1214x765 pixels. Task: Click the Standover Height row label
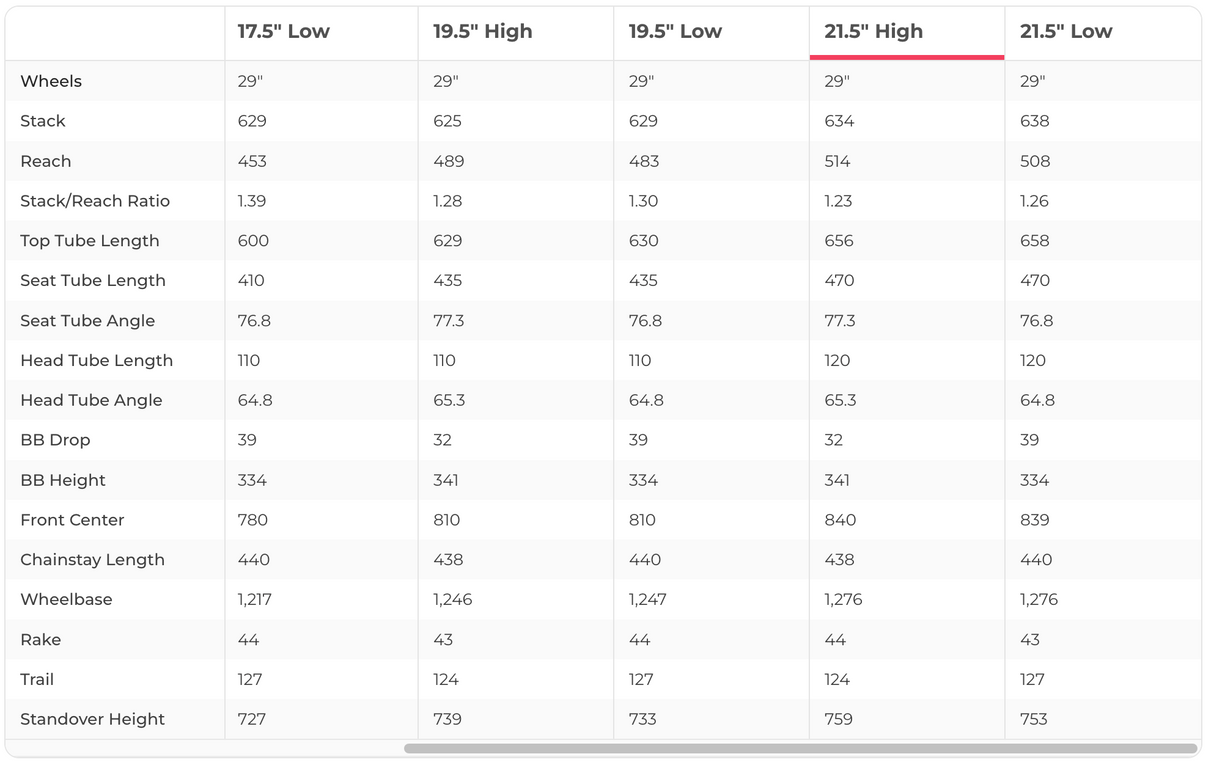coord(92,719)
